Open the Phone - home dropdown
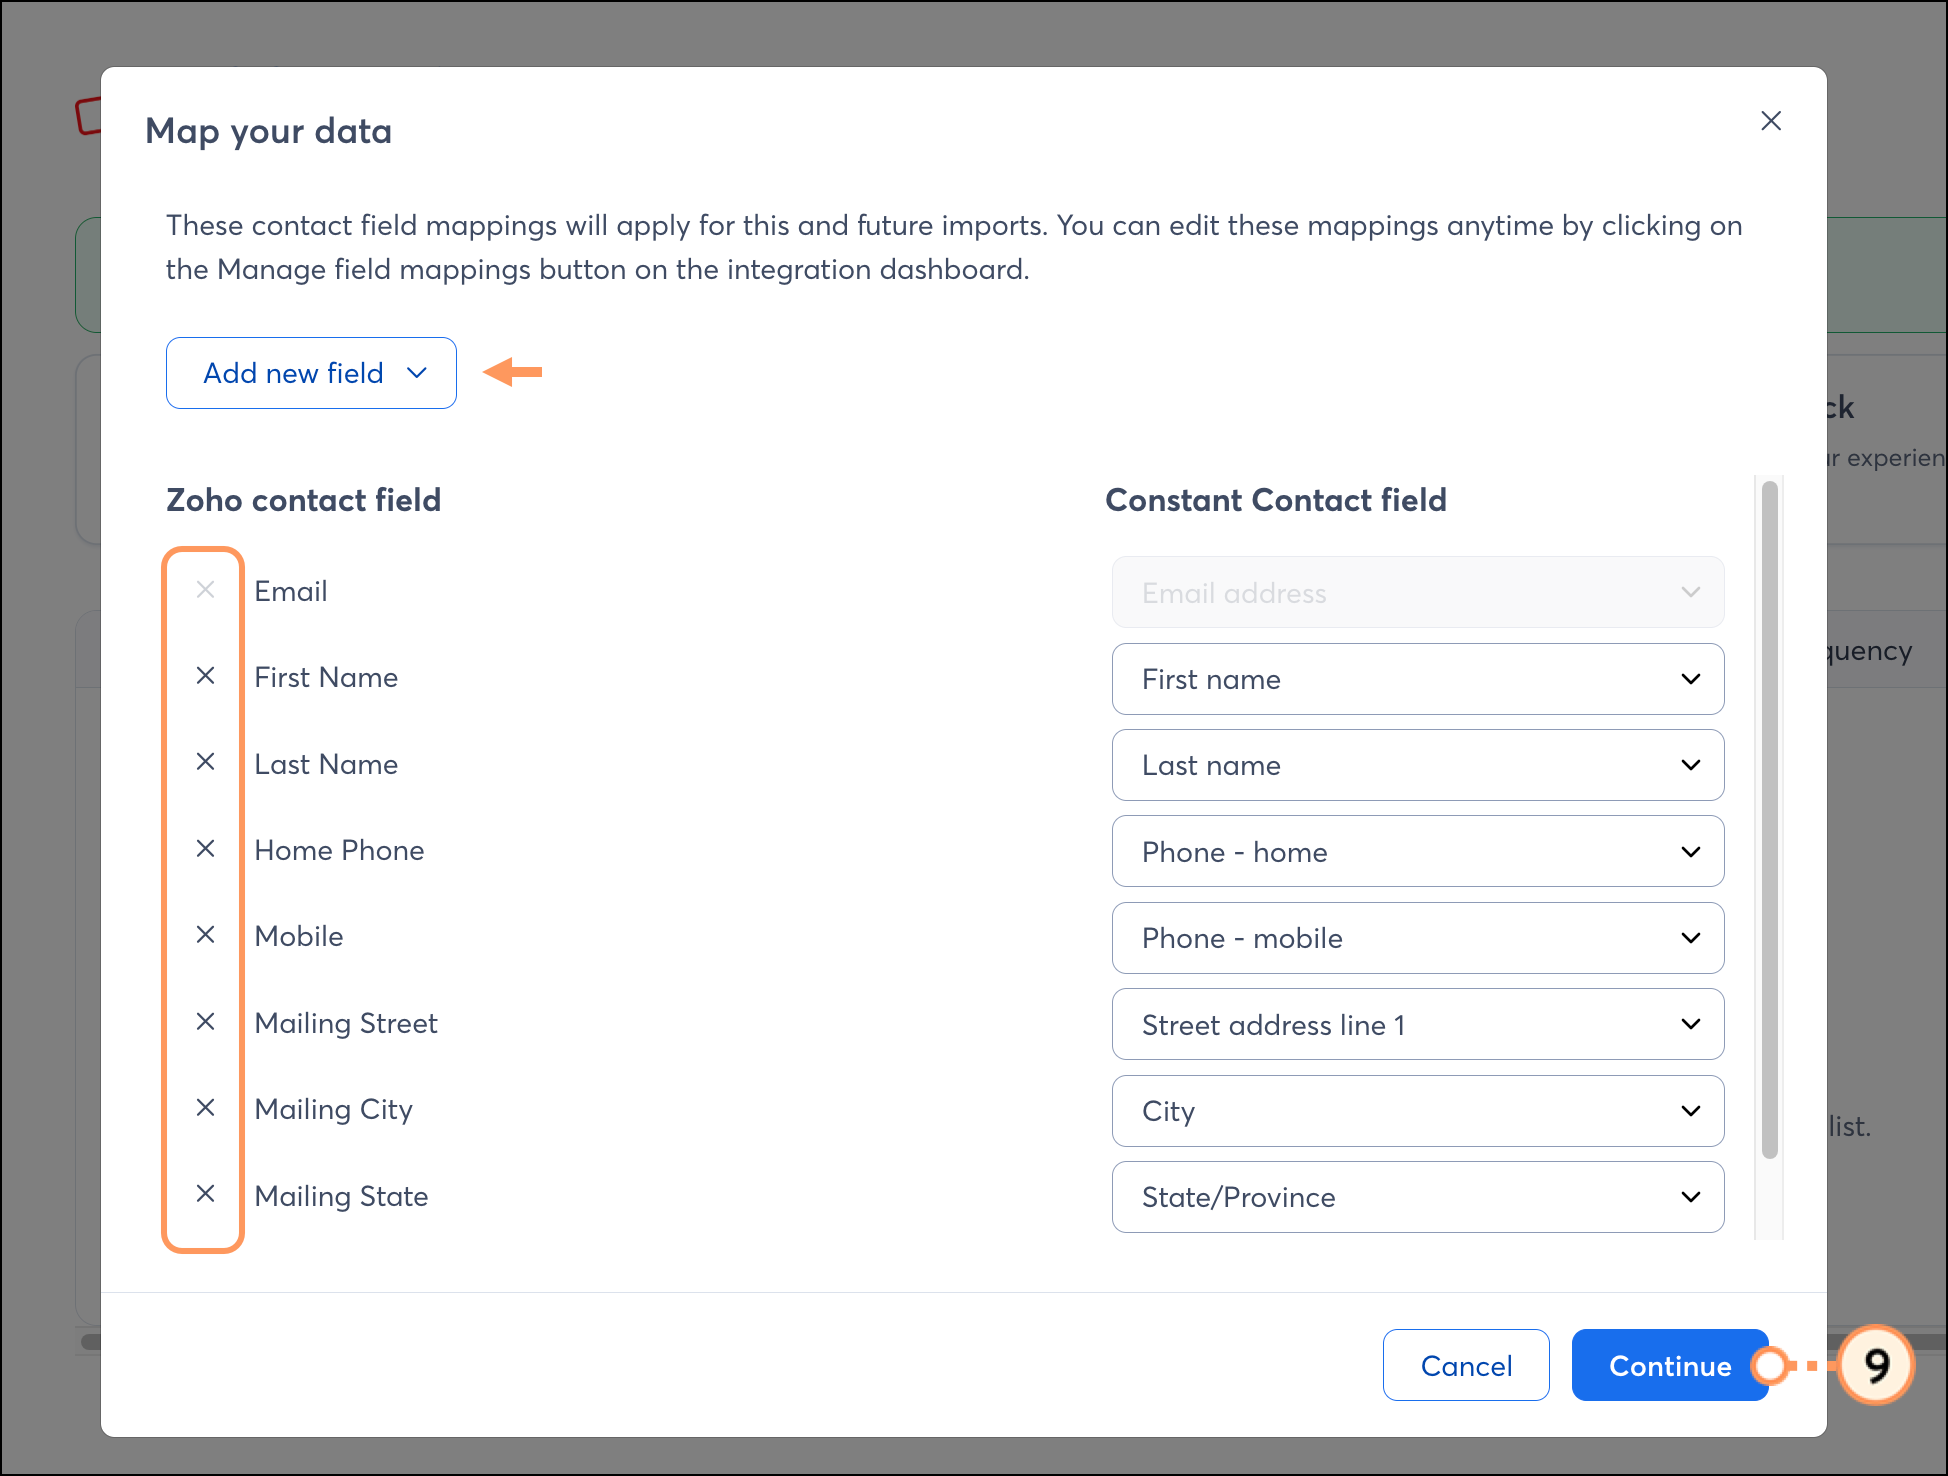The height and width of the screenshot is (1476, 1948). (x=1417, y=852)
